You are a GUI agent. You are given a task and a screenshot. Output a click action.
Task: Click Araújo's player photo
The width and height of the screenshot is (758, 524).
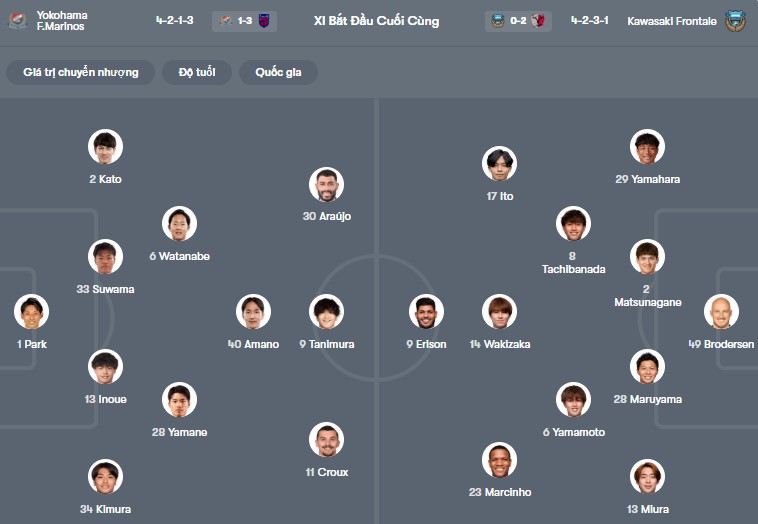[x=326, y=185]
